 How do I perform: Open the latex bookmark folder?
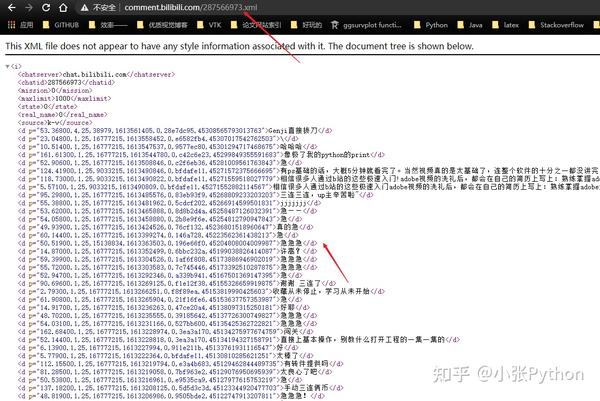(x=505, y=25)
